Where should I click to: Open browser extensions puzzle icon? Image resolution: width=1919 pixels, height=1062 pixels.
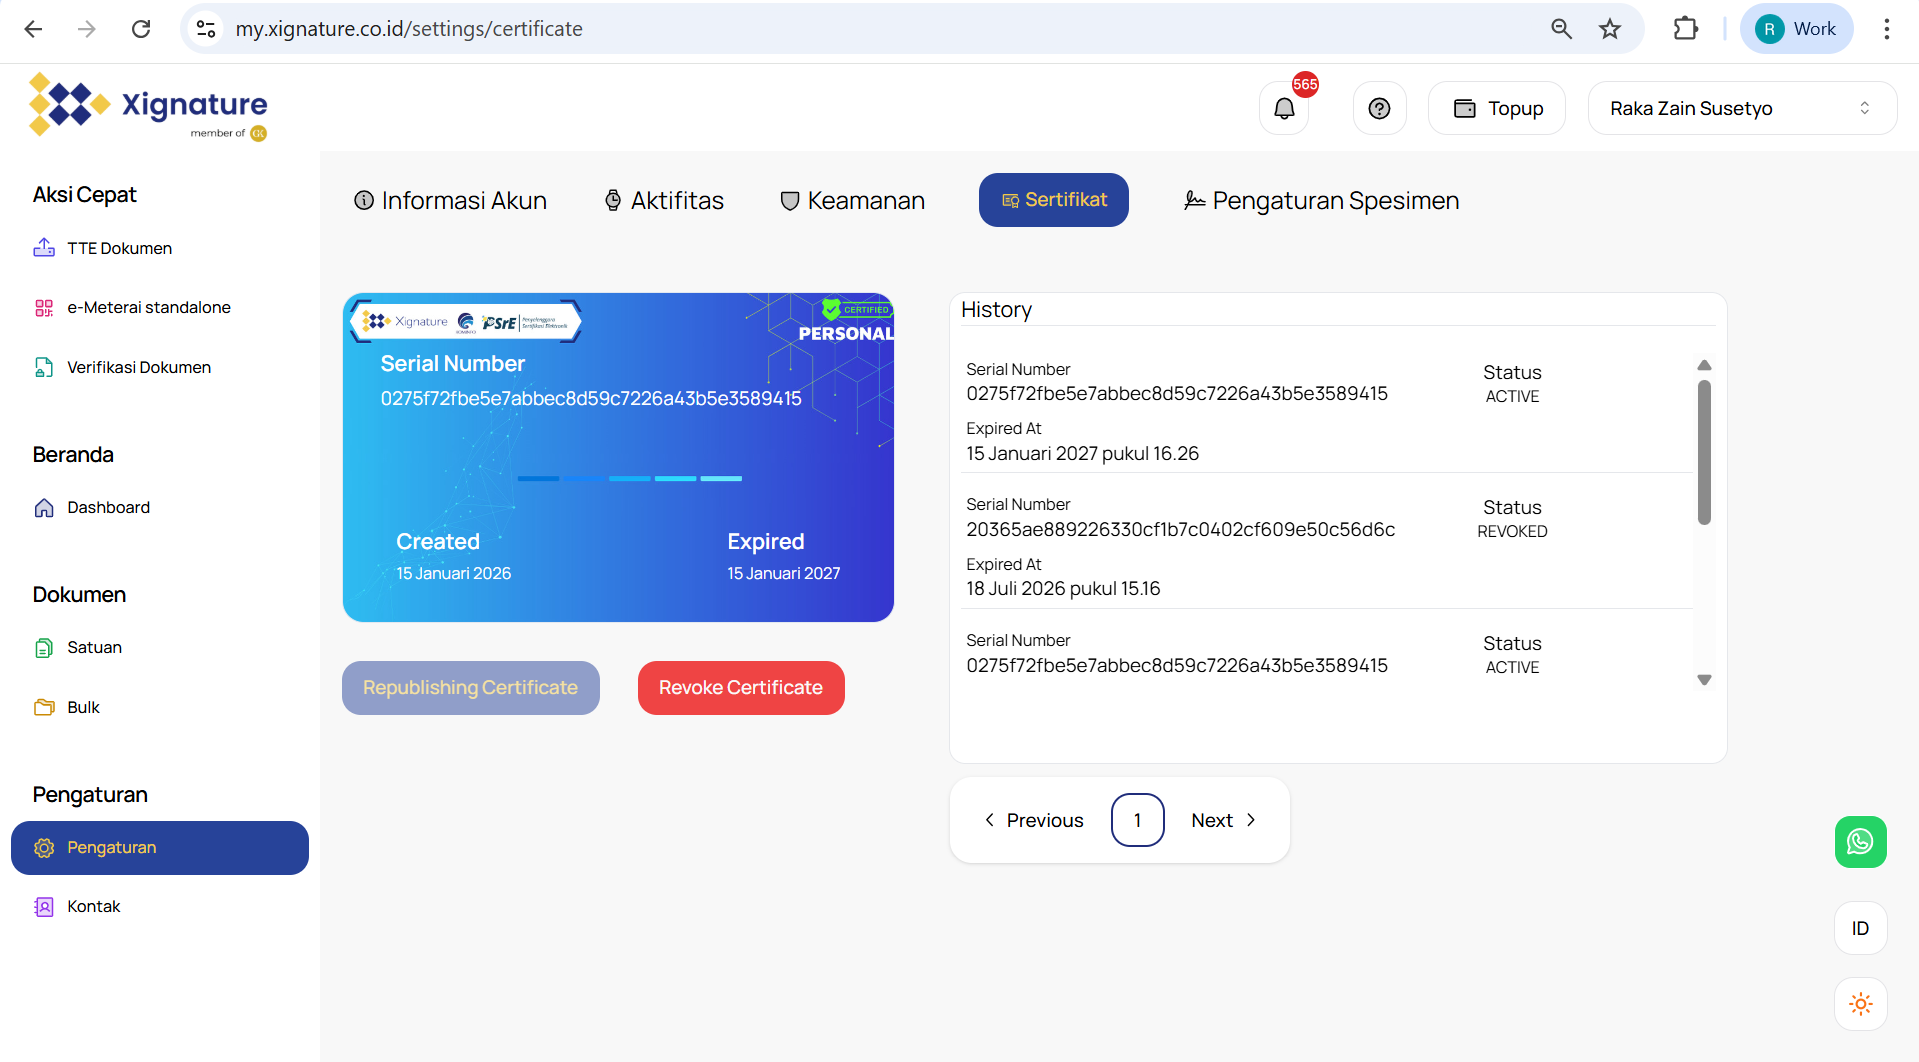(x=1685, y=29)
